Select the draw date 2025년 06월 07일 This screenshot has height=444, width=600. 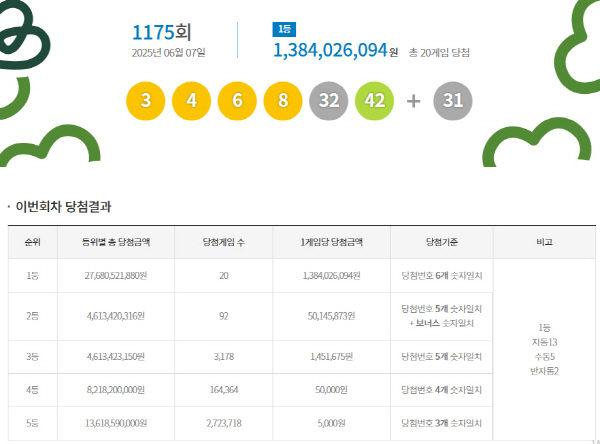pos(169,53)
